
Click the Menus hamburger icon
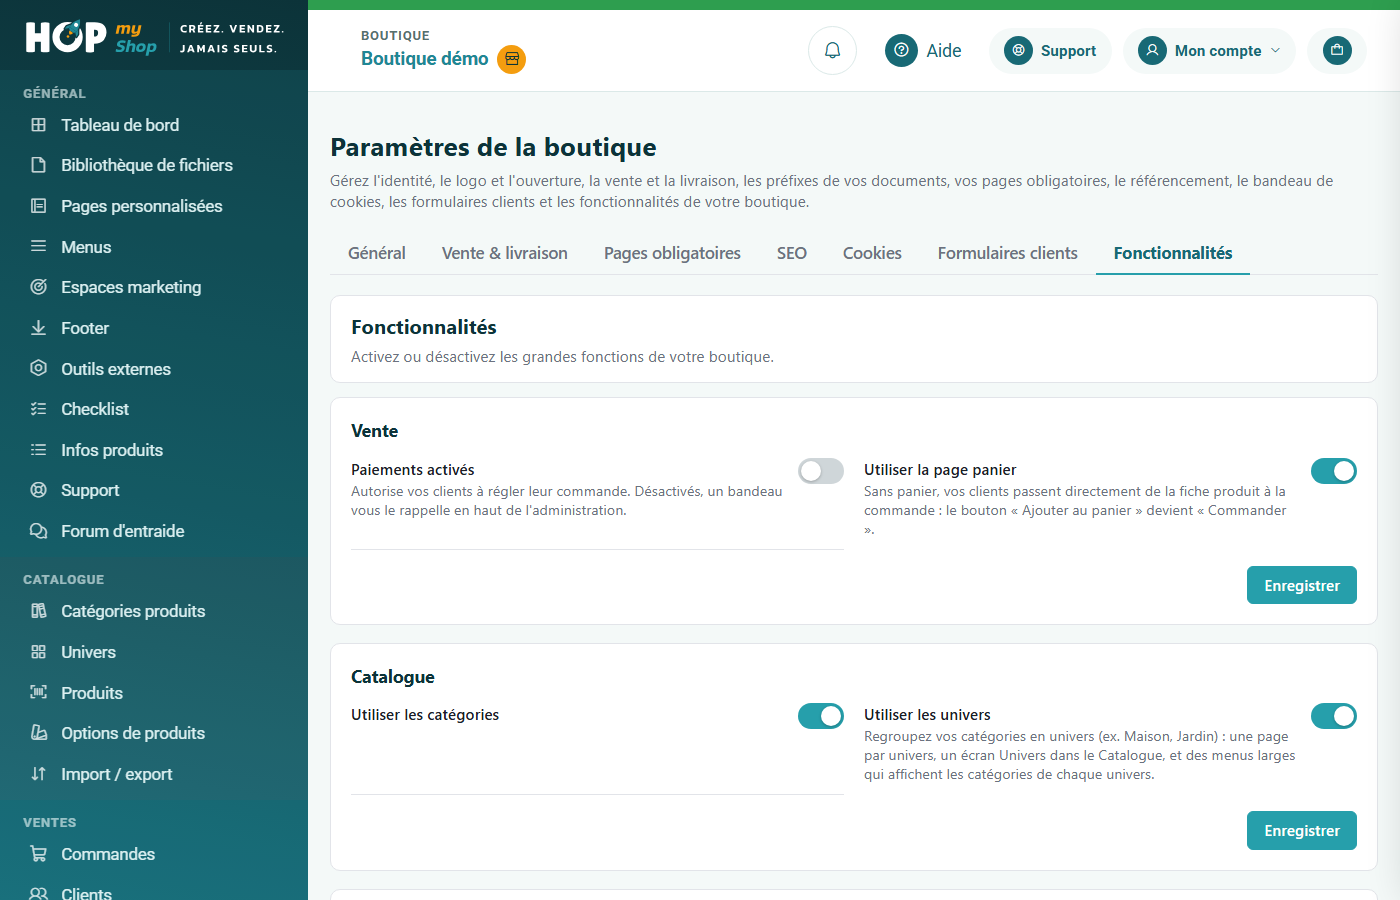pos(39,246)
